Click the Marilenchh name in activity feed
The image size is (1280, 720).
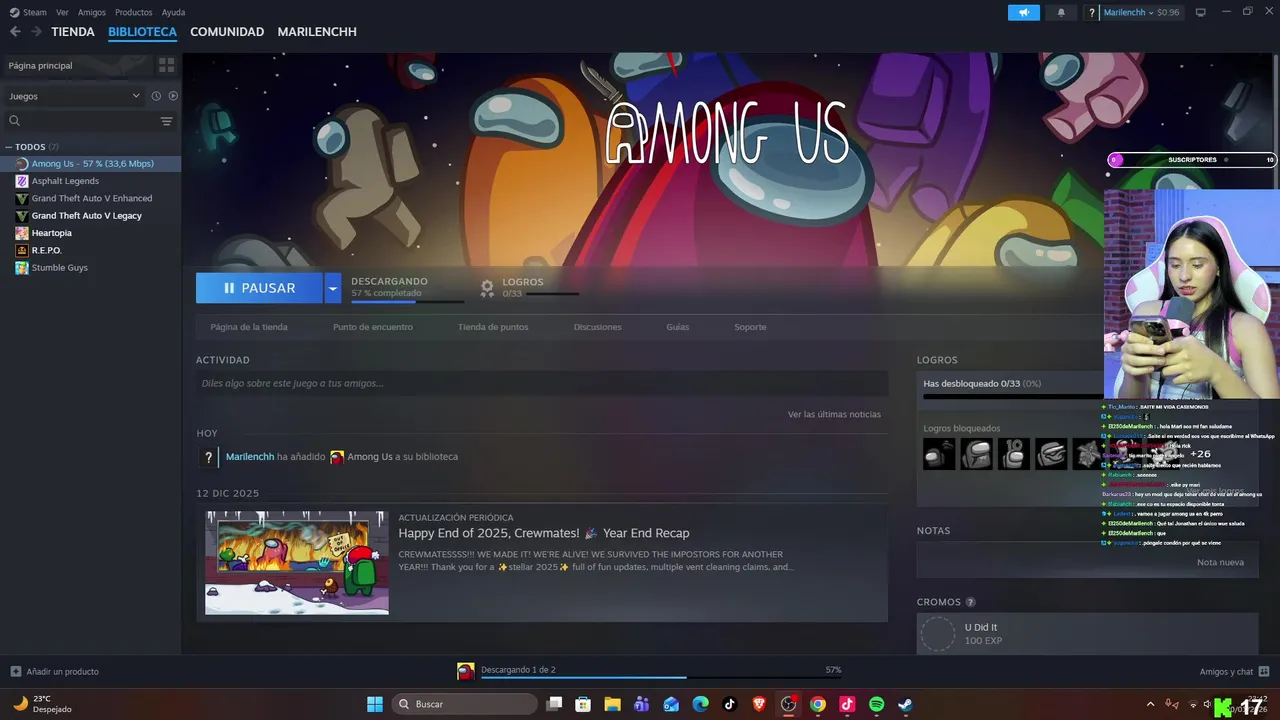click(x=250, y=457)
